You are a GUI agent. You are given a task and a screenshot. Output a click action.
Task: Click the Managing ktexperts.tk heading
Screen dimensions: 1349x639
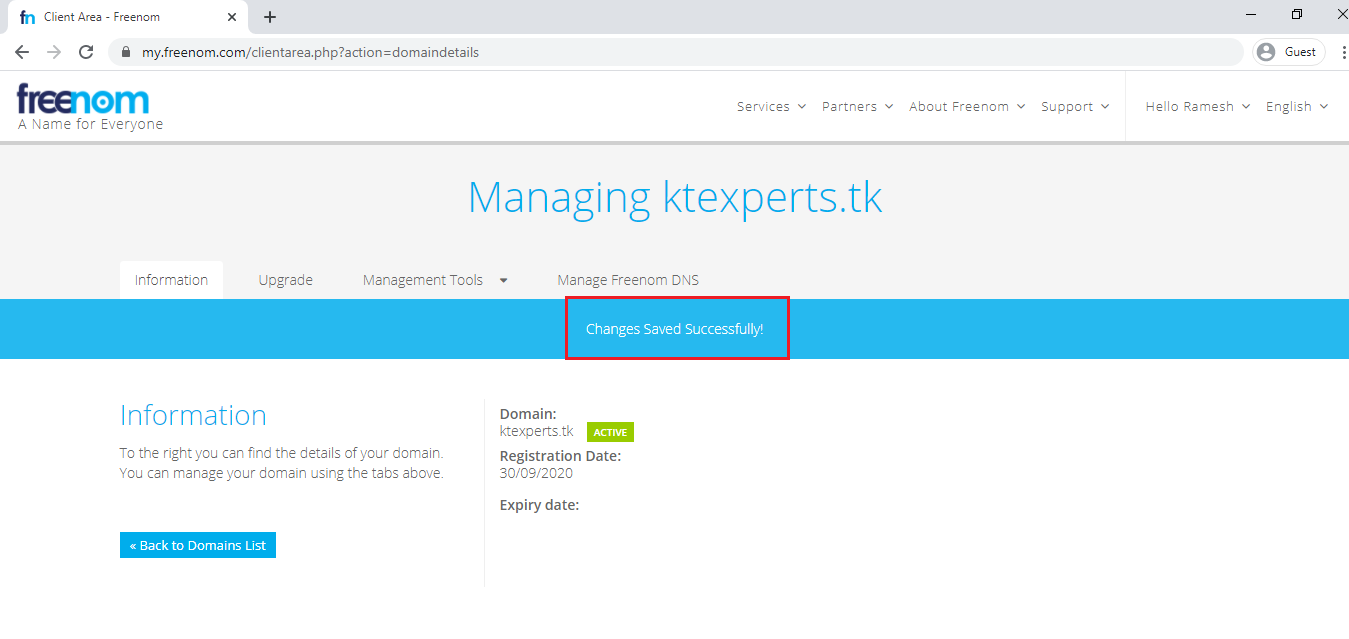[x=675, y=198]
